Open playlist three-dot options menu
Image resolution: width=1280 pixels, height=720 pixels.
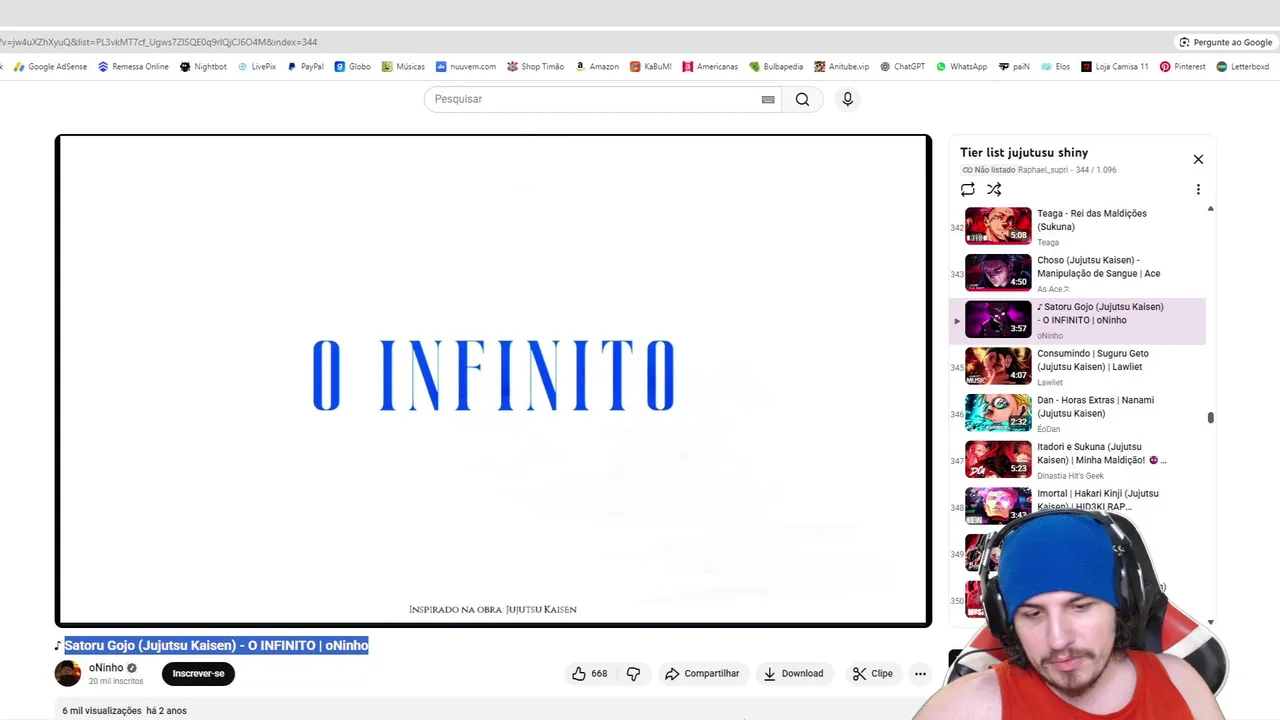pyautogui.click(x=1198, y=189)
